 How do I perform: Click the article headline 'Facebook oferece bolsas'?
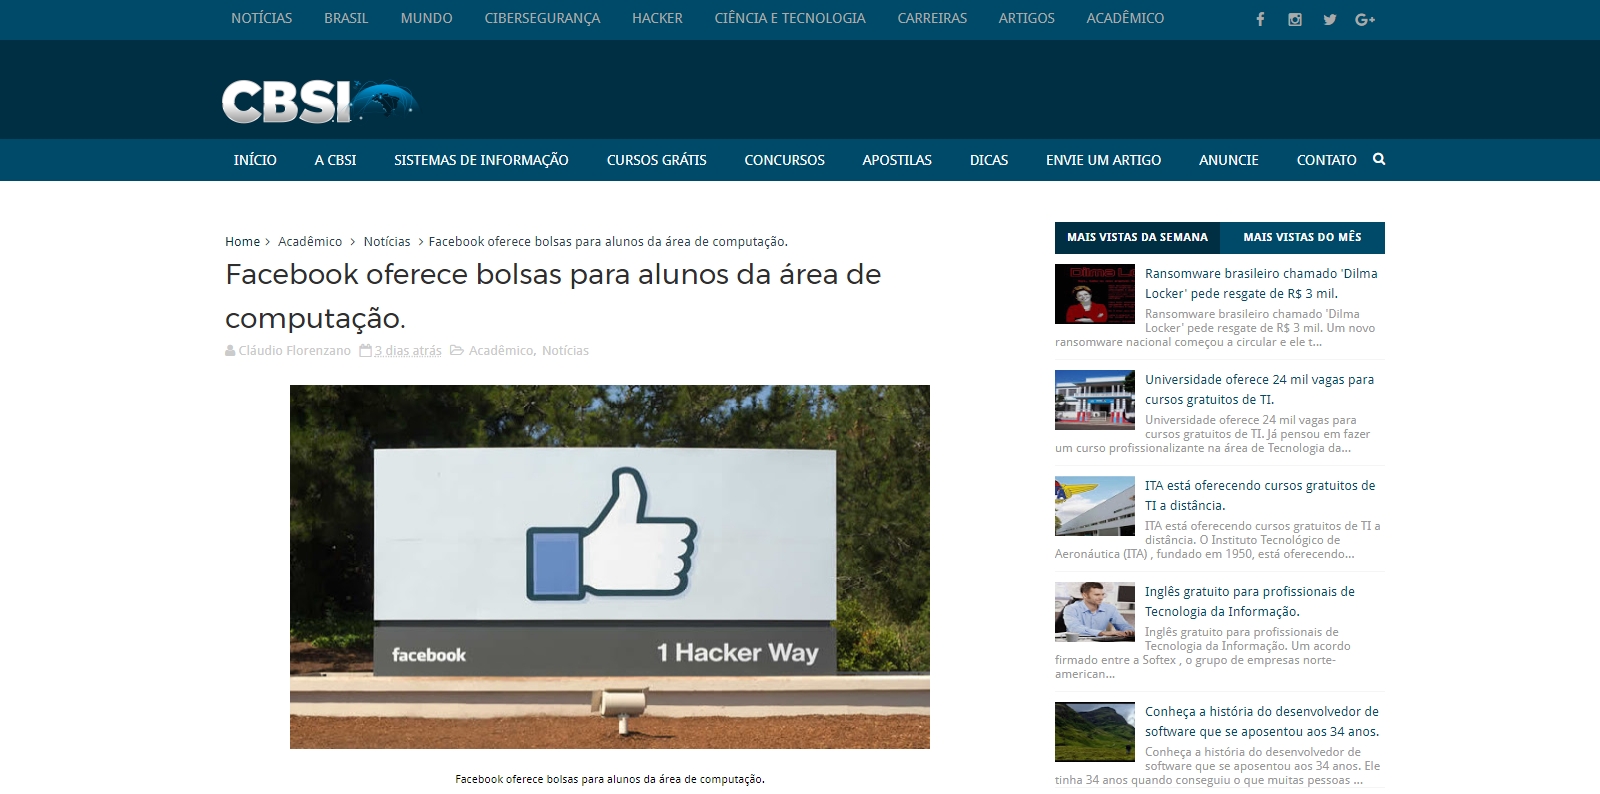553,296
